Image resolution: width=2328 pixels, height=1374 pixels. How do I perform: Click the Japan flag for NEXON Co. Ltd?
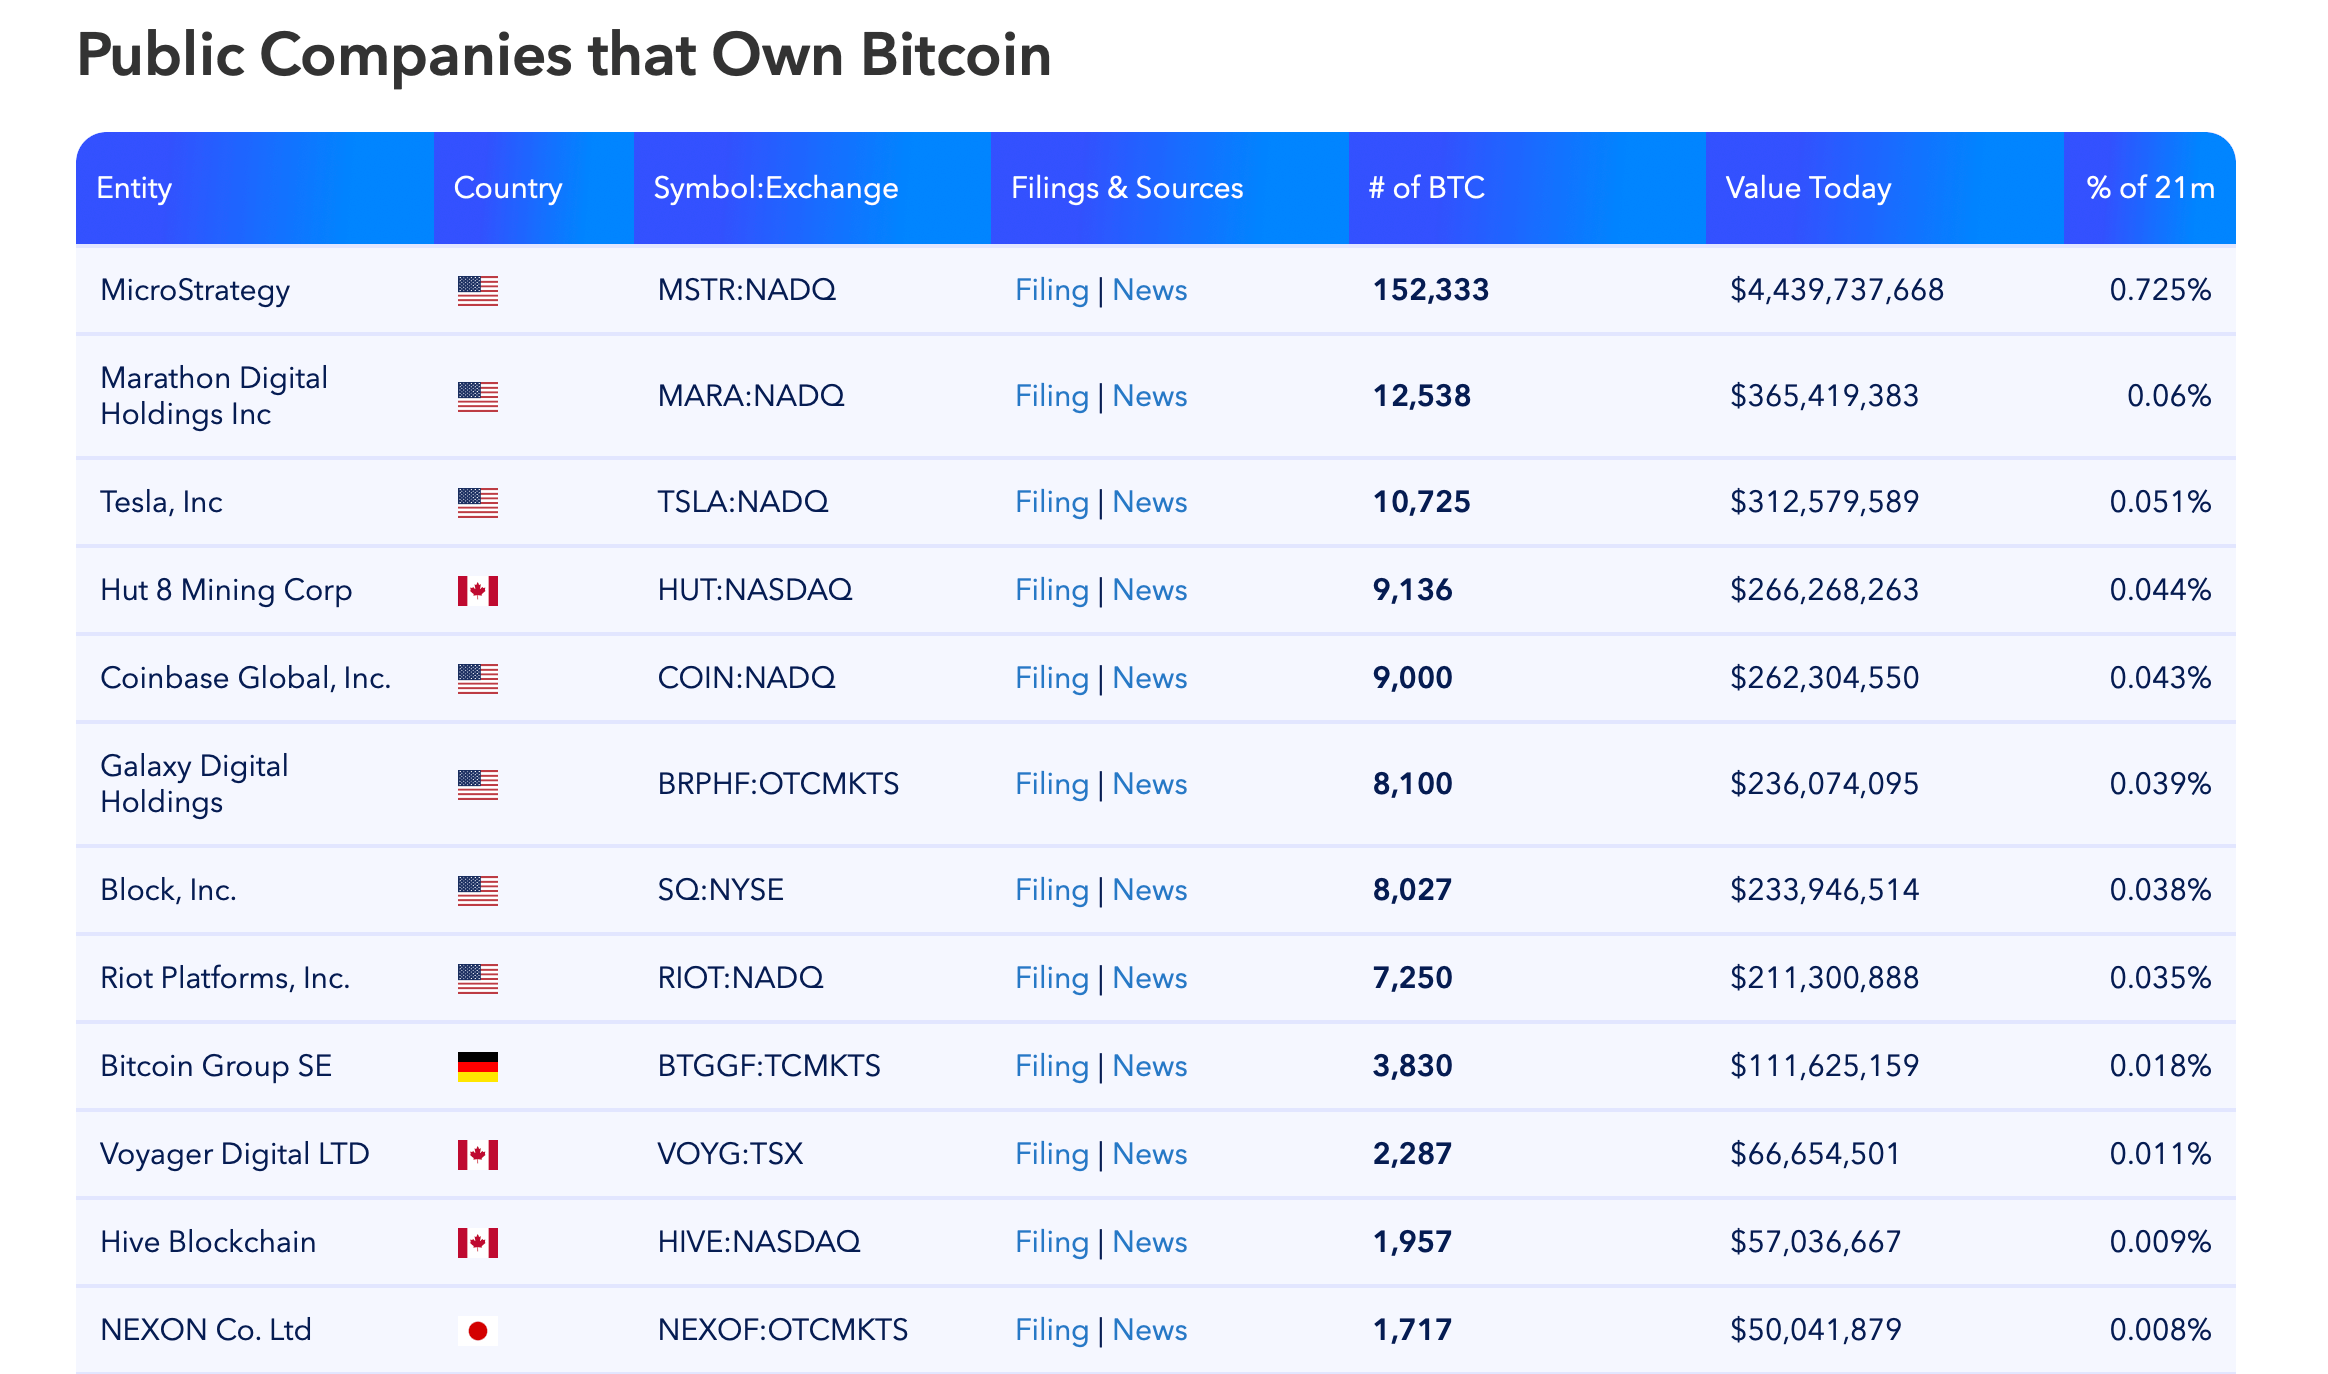pos(477,1330)
